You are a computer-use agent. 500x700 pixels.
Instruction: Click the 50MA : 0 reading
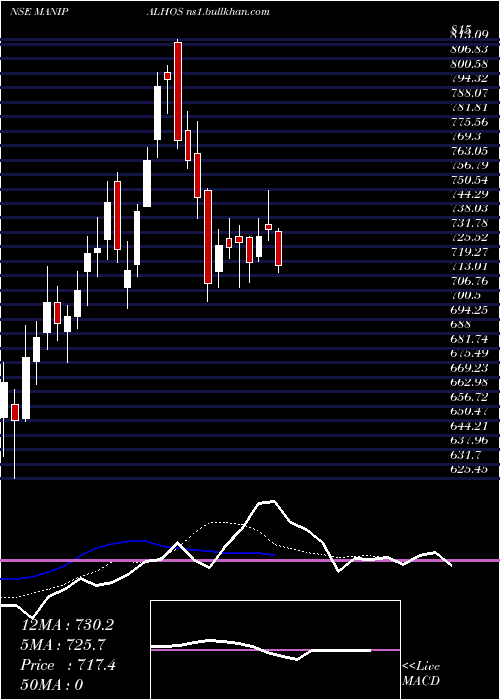(x=52, y=685)
